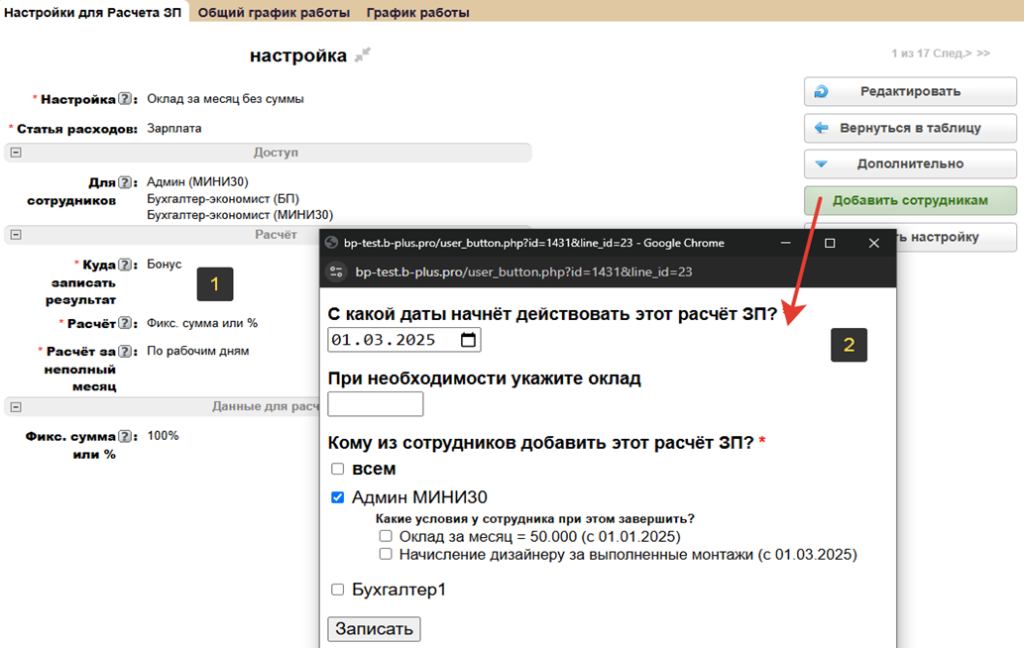The height and width of the screenshot is (648, 1024).
Task: Click the оклад input field
Action: pos(375,404)
